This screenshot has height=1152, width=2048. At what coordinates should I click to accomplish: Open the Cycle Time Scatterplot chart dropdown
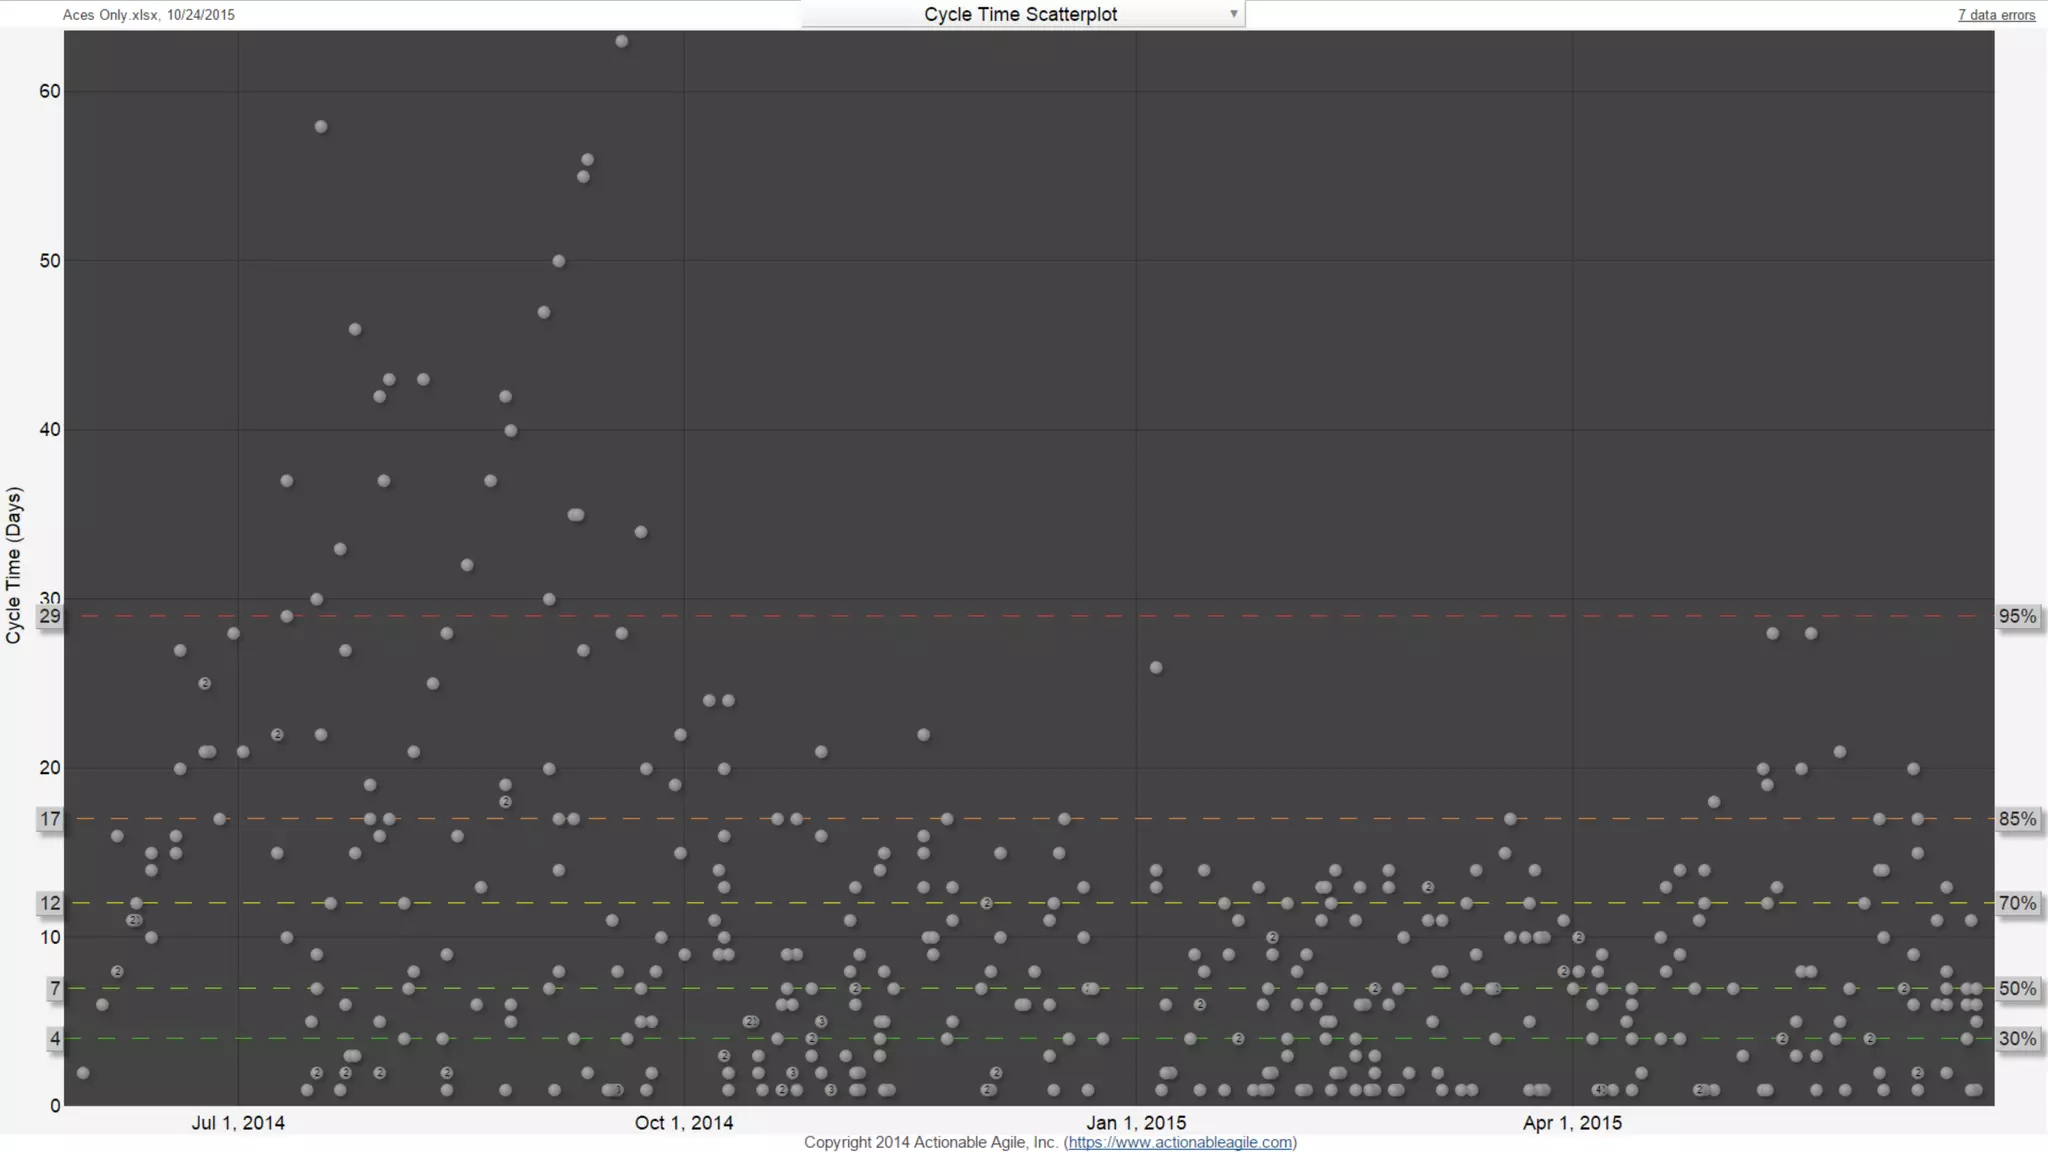(1021, 14)
